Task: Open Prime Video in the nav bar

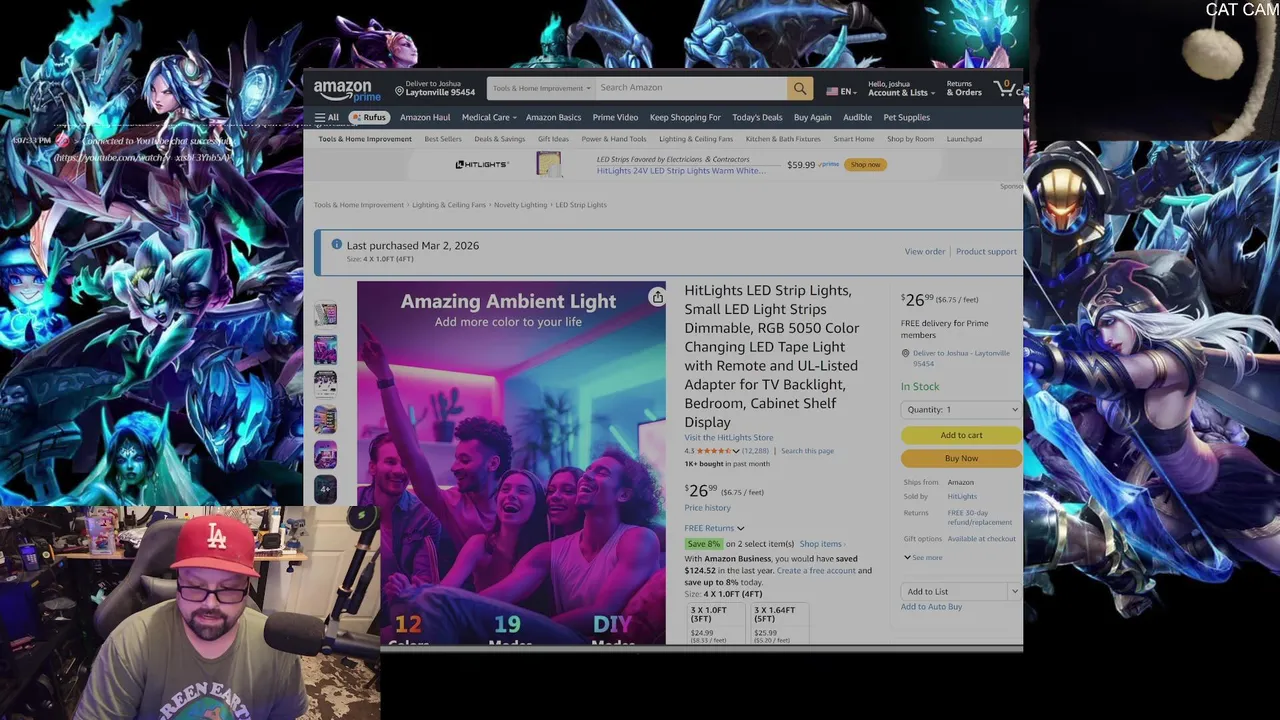Action: click(615, 117)
